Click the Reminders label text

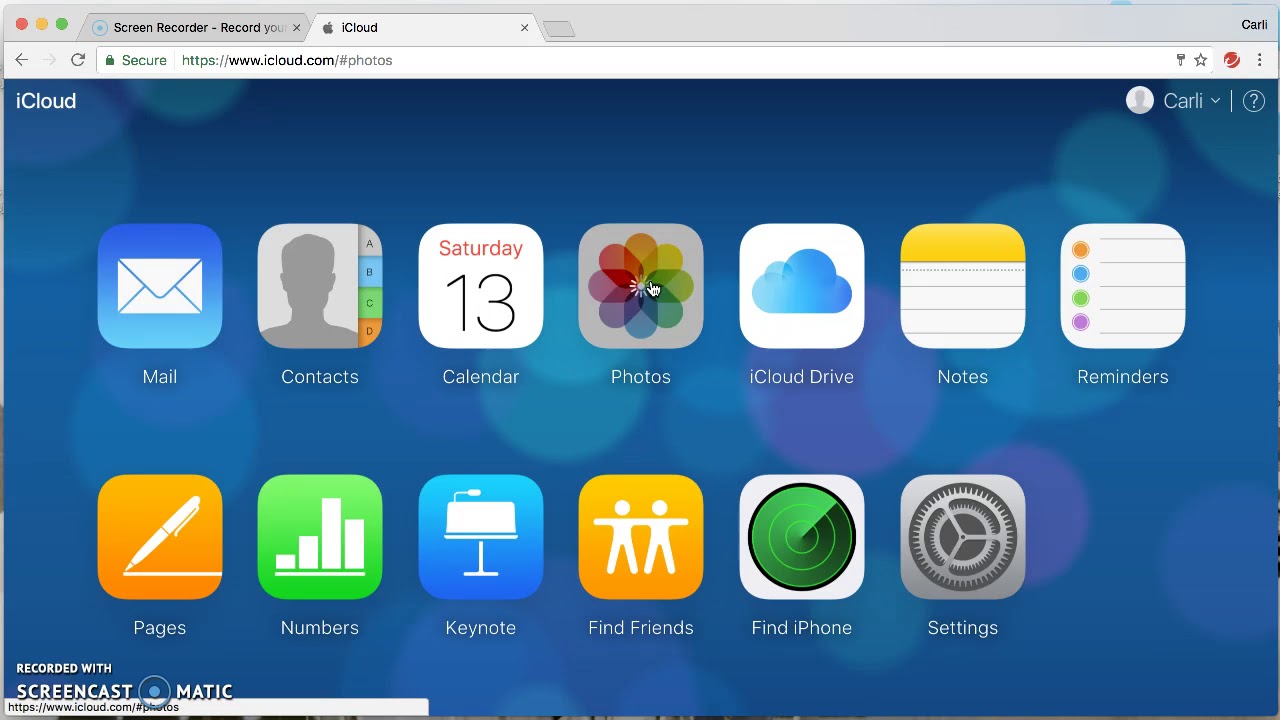[1123, 377]
